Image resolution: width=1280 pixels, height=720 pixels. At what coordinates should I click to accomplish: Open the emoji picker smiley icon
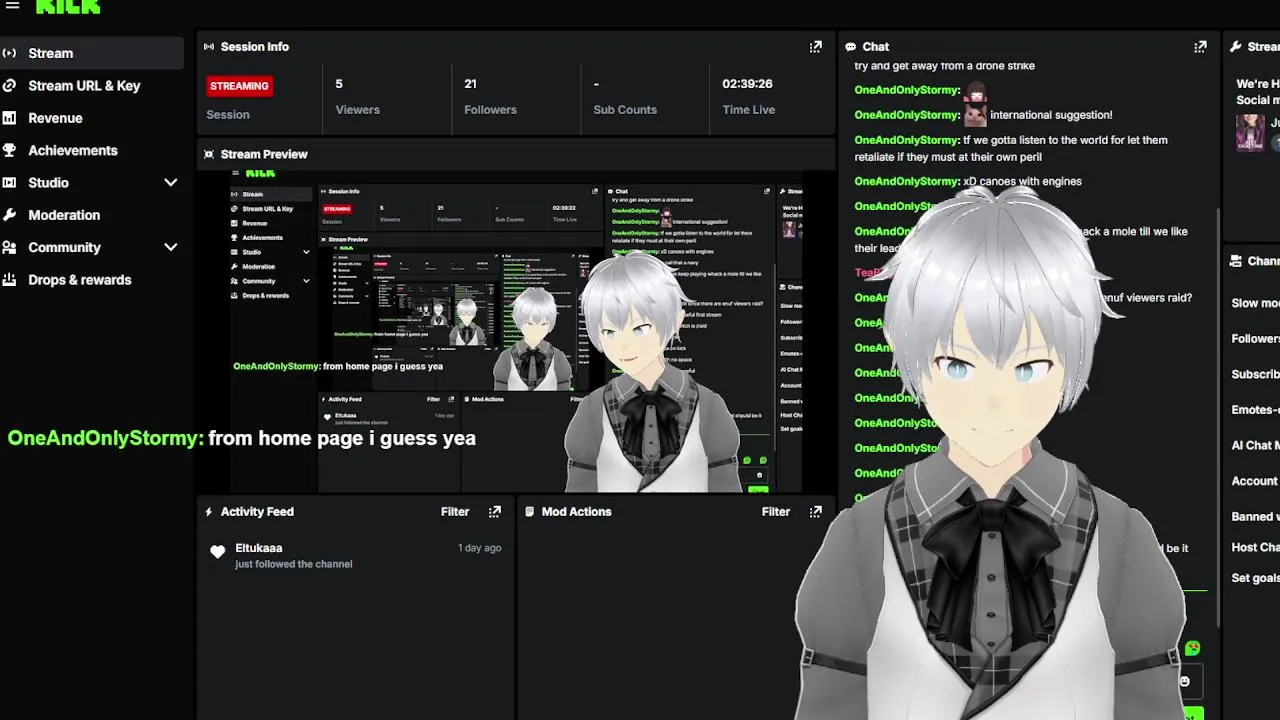[x=1185, y=681]
